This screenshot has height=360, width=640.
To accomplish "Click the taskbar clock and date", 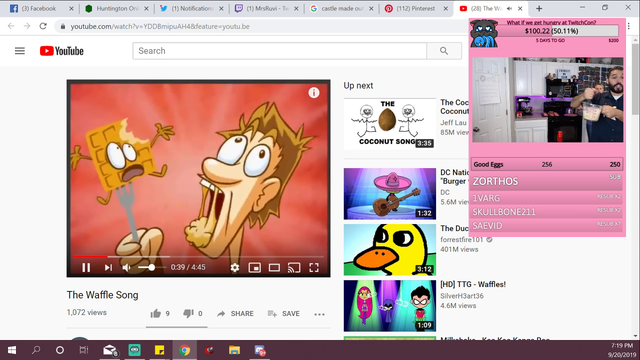I will coord(622,350).
